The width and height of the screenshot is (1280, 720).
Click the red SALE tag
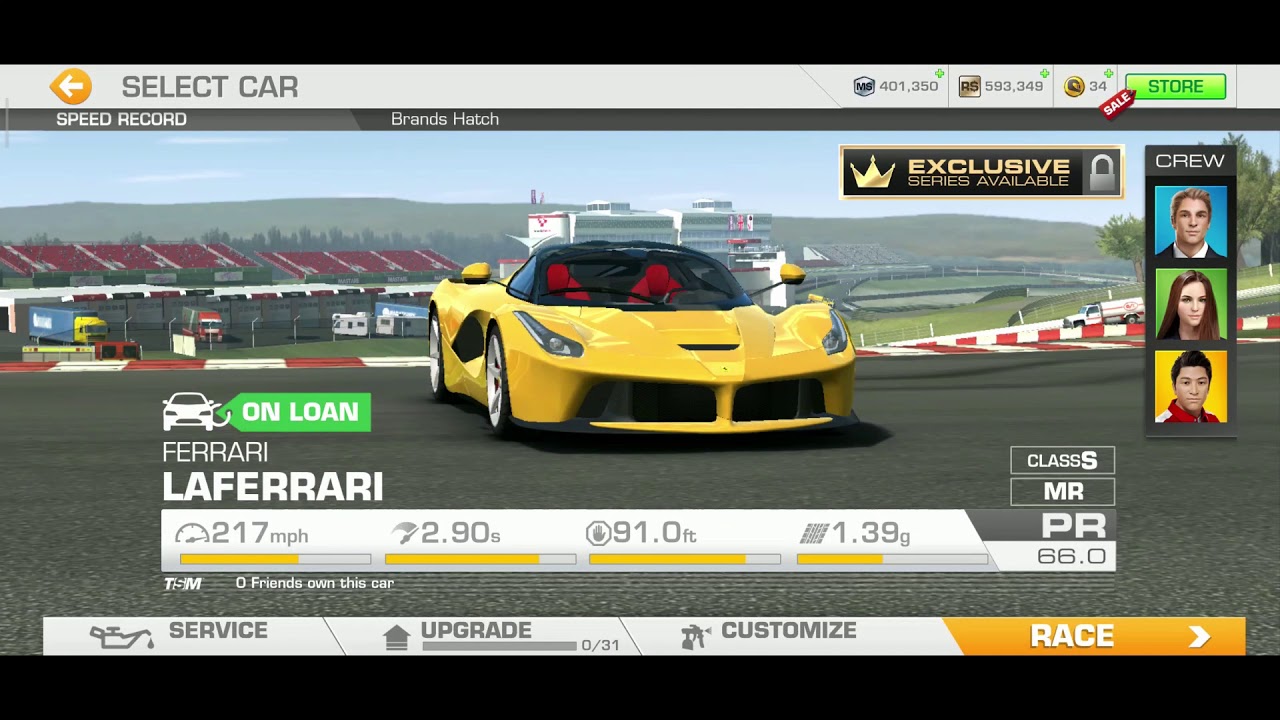1117,102
